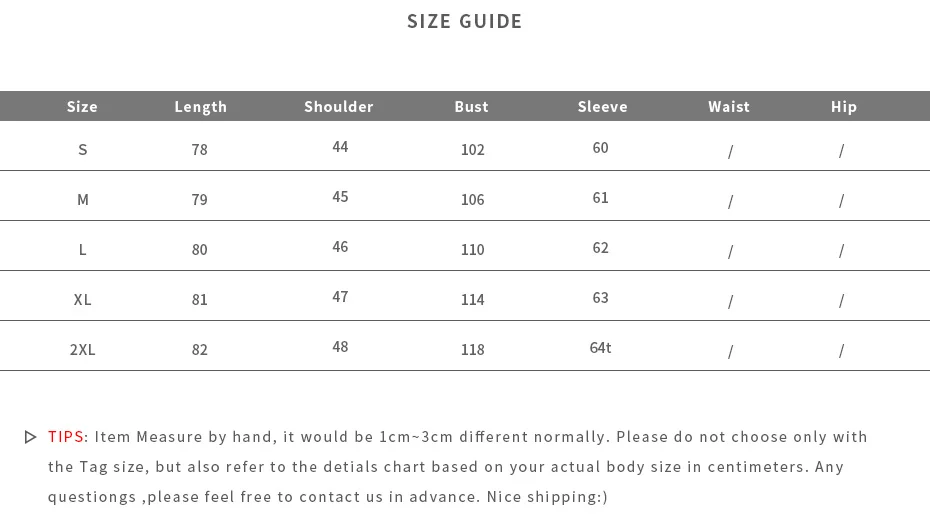Click bust value 118 in 2XL row
The width and height of the screenshot is (930, 520).
(x=473, y=350)
